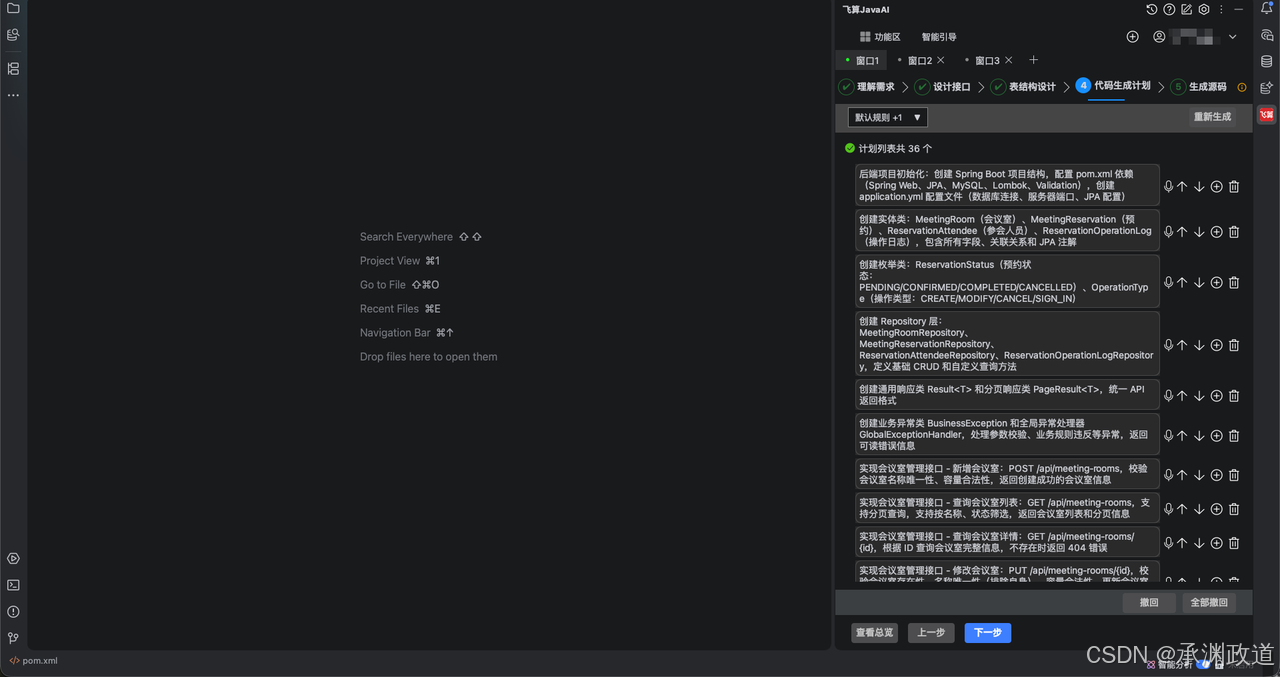Image resolution: width=1280 pixels, height=677 pixels.
Task: Click the blue 下一步 button
Action: click(x=988, y=633)
